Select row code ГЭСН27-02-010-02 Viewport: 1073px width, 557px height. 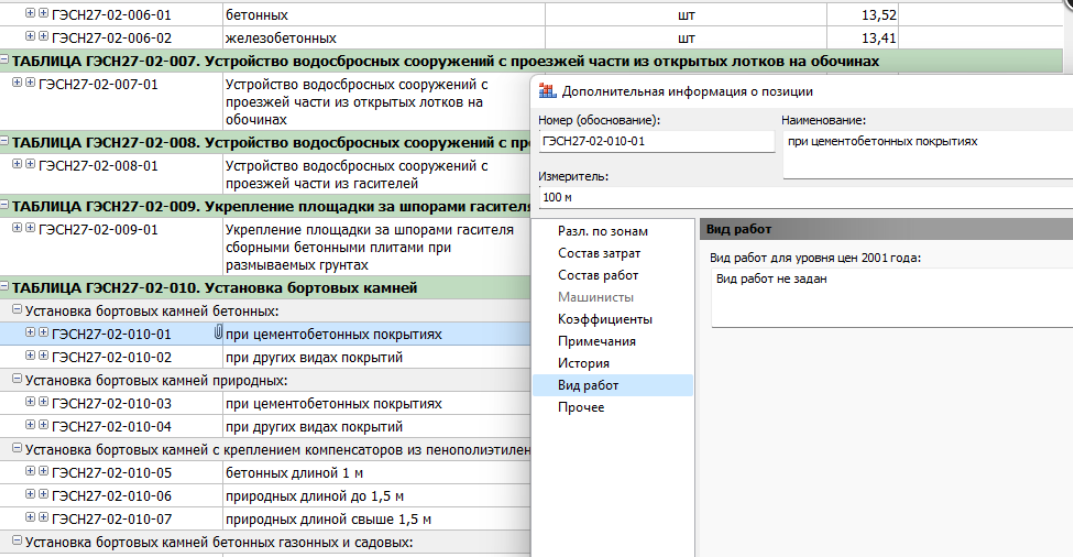point(112,358)
